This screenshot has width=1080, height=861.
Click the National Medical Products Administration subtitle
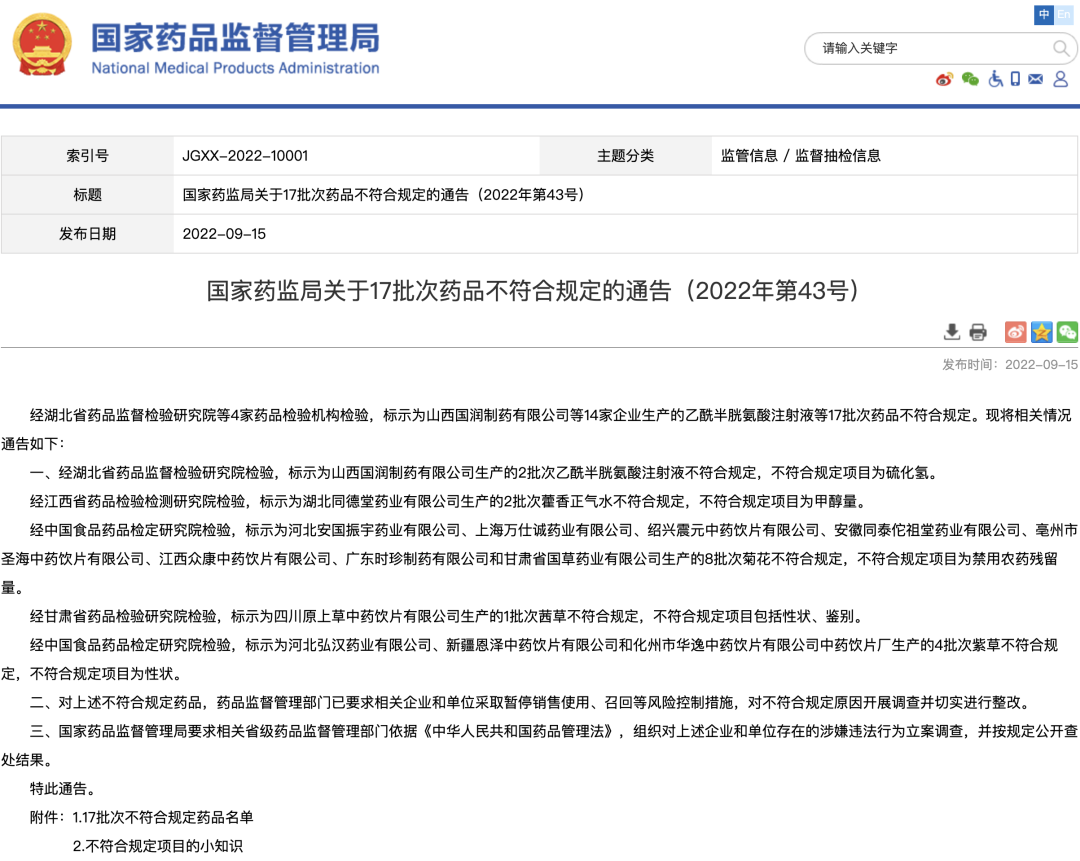click(236, 68)
